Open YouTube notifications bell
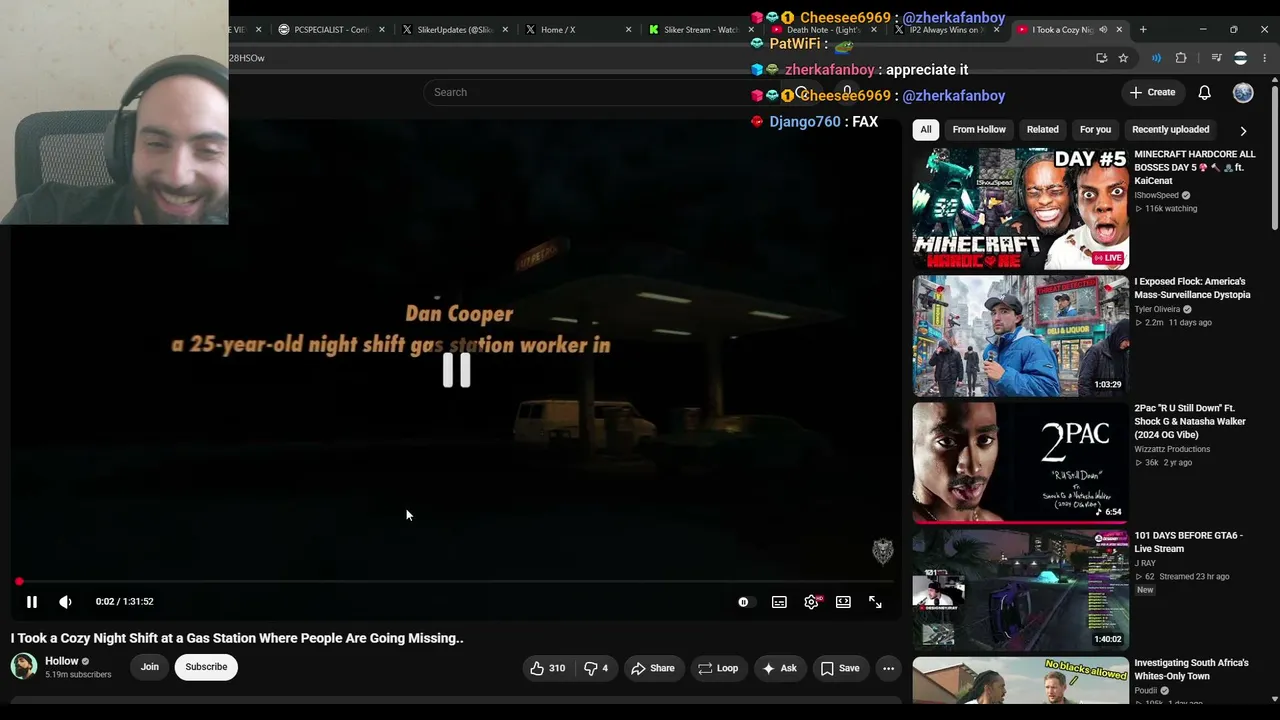Screen dimensions: 1280x720 (x=1205, y=92)
